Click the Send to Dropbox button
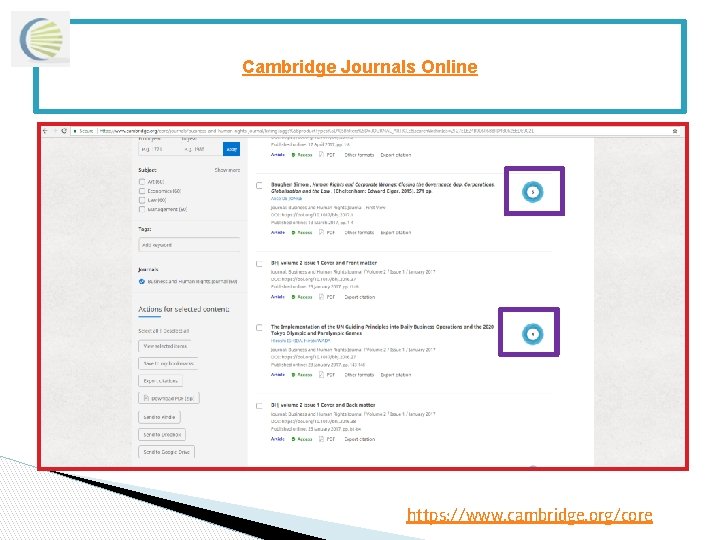 click(x=162, y=434)
